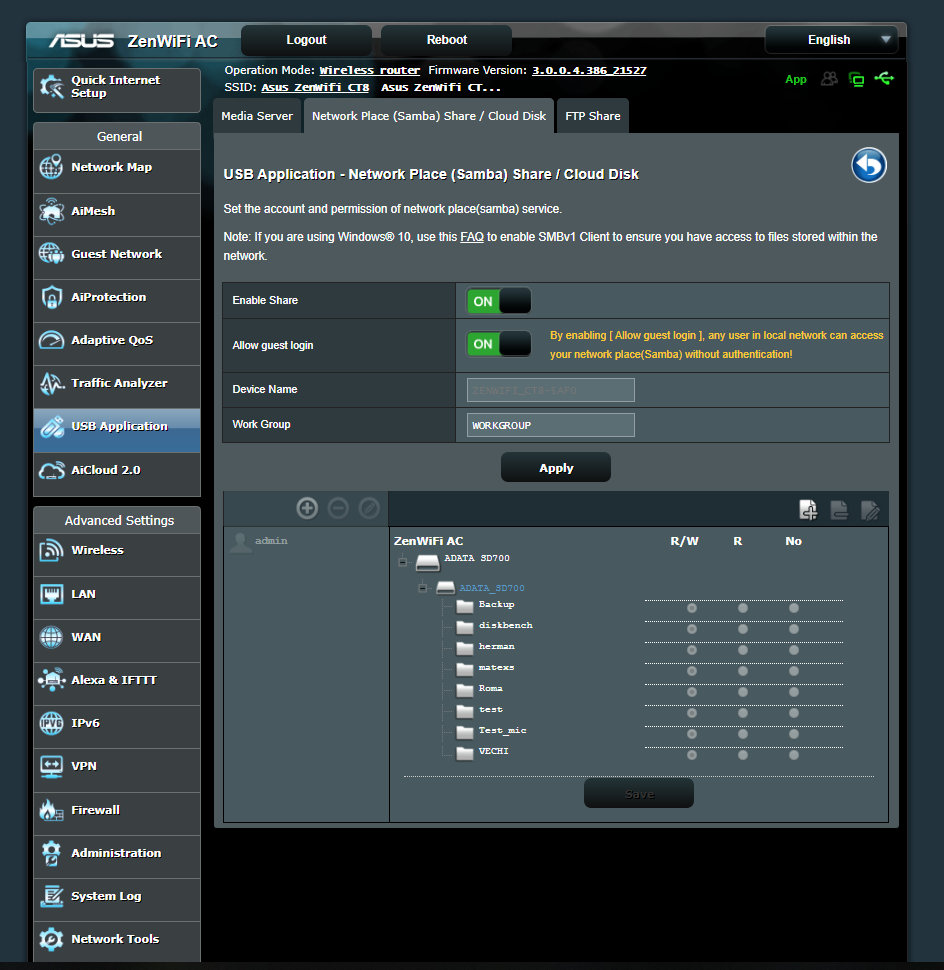Open Network Map globe icon
Image resolution: width=944 pixels, height=970 pixels.
coord(51,167)
